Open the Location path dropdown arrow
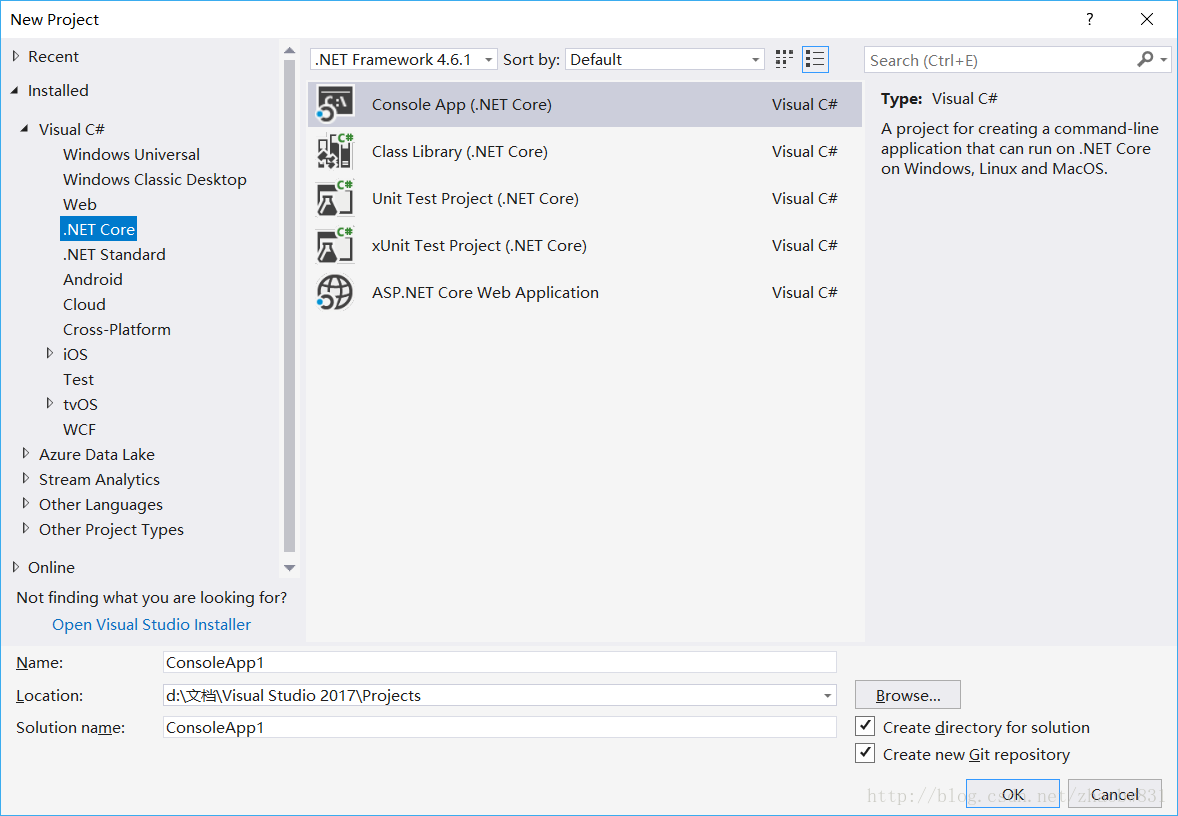Viewport: 1178px width, 816px height. tap(827, 696)
